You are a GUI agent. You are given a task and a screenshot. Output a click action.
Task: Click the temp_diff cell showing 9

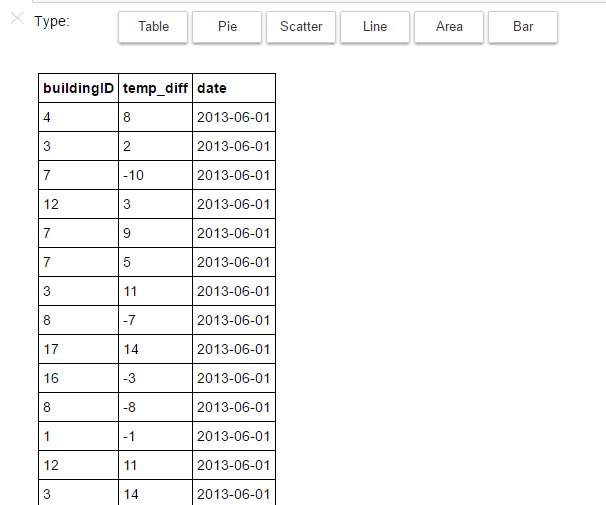[x=155, y=233]
